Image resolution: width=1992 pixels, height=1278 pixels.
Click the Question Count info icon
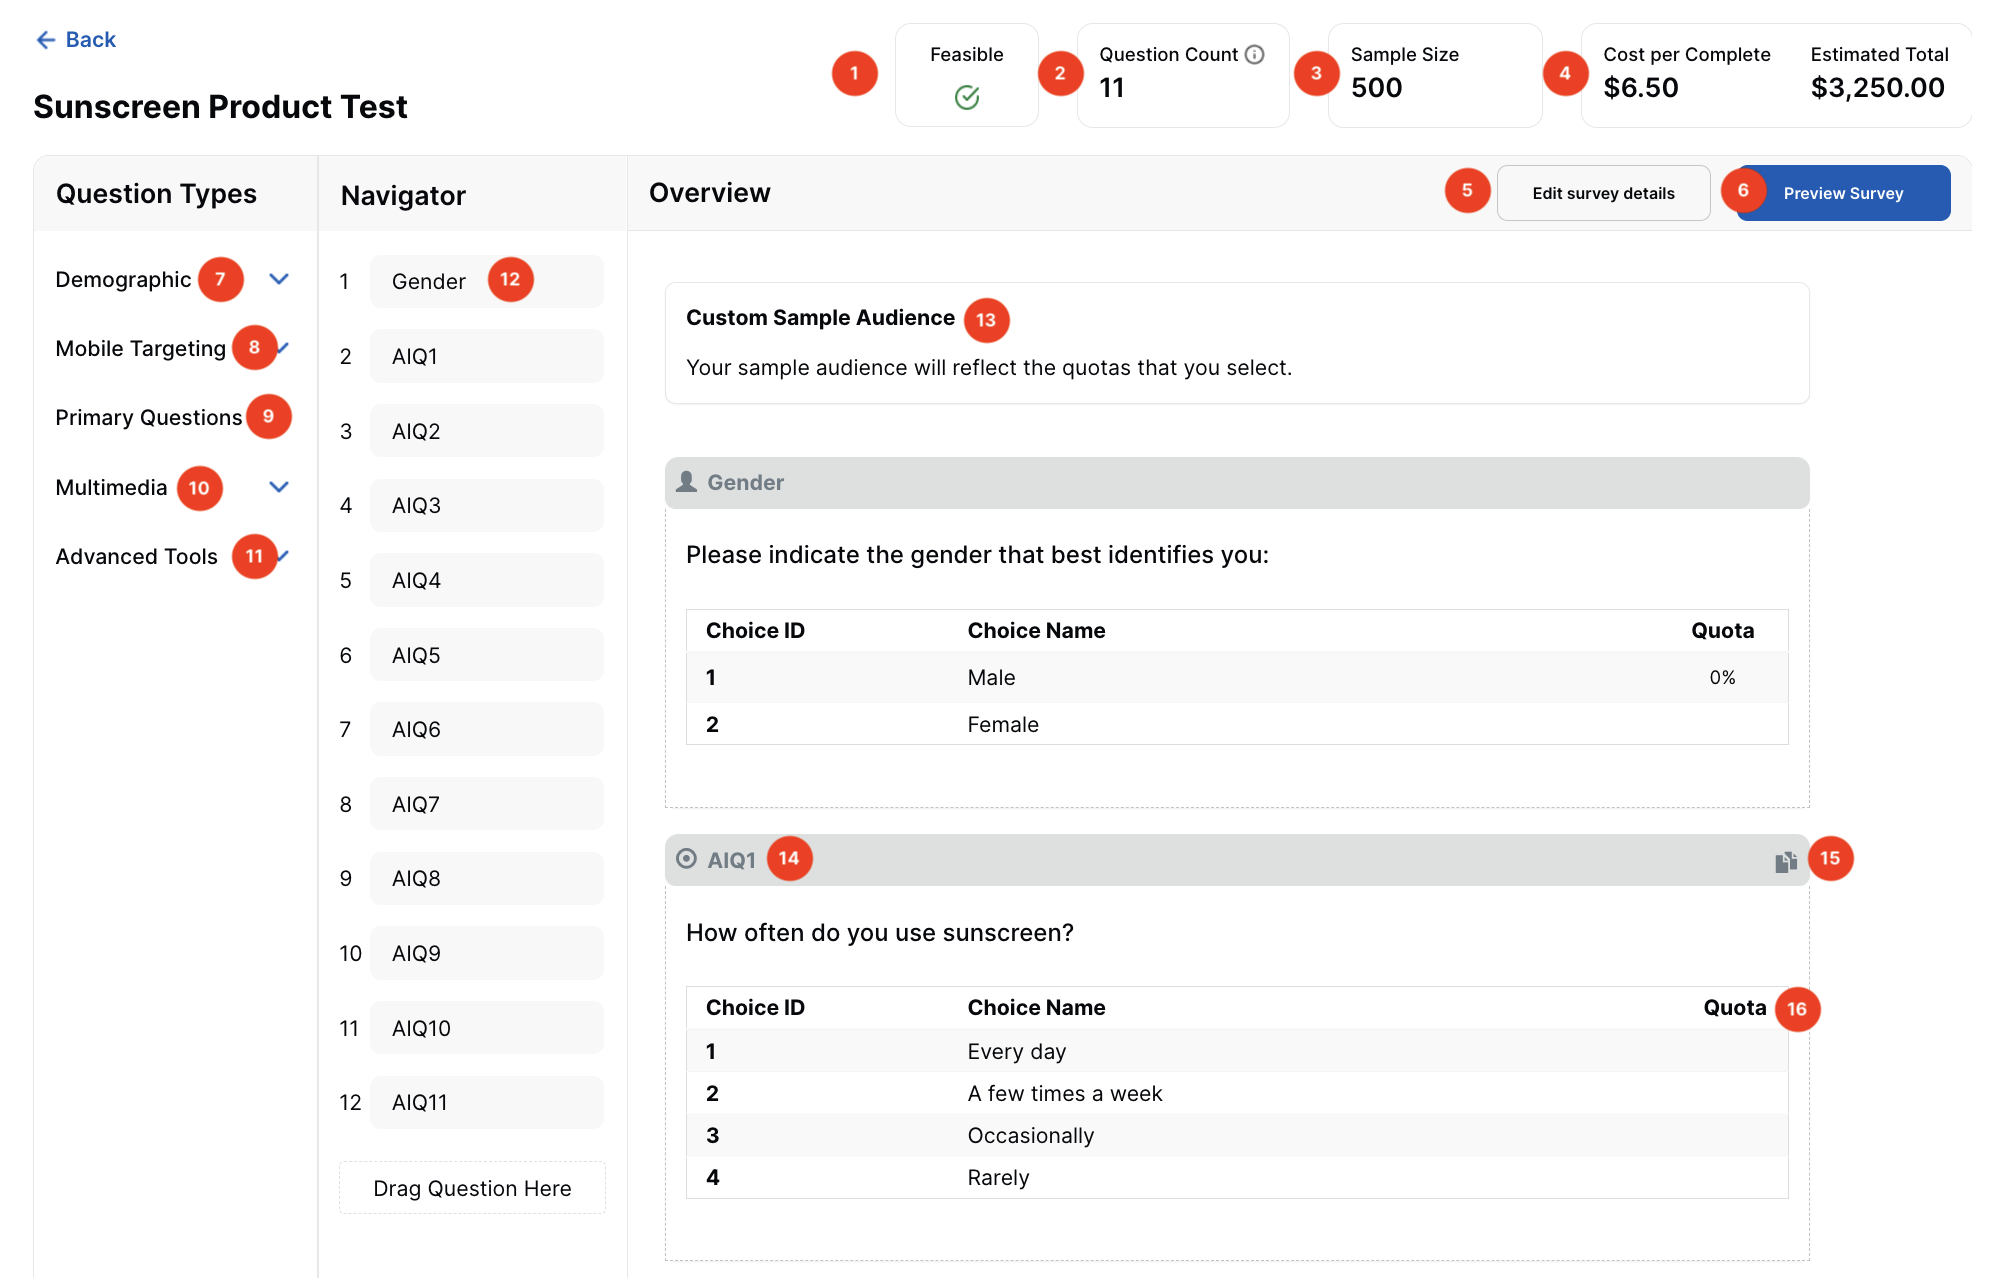[1254, 55]
